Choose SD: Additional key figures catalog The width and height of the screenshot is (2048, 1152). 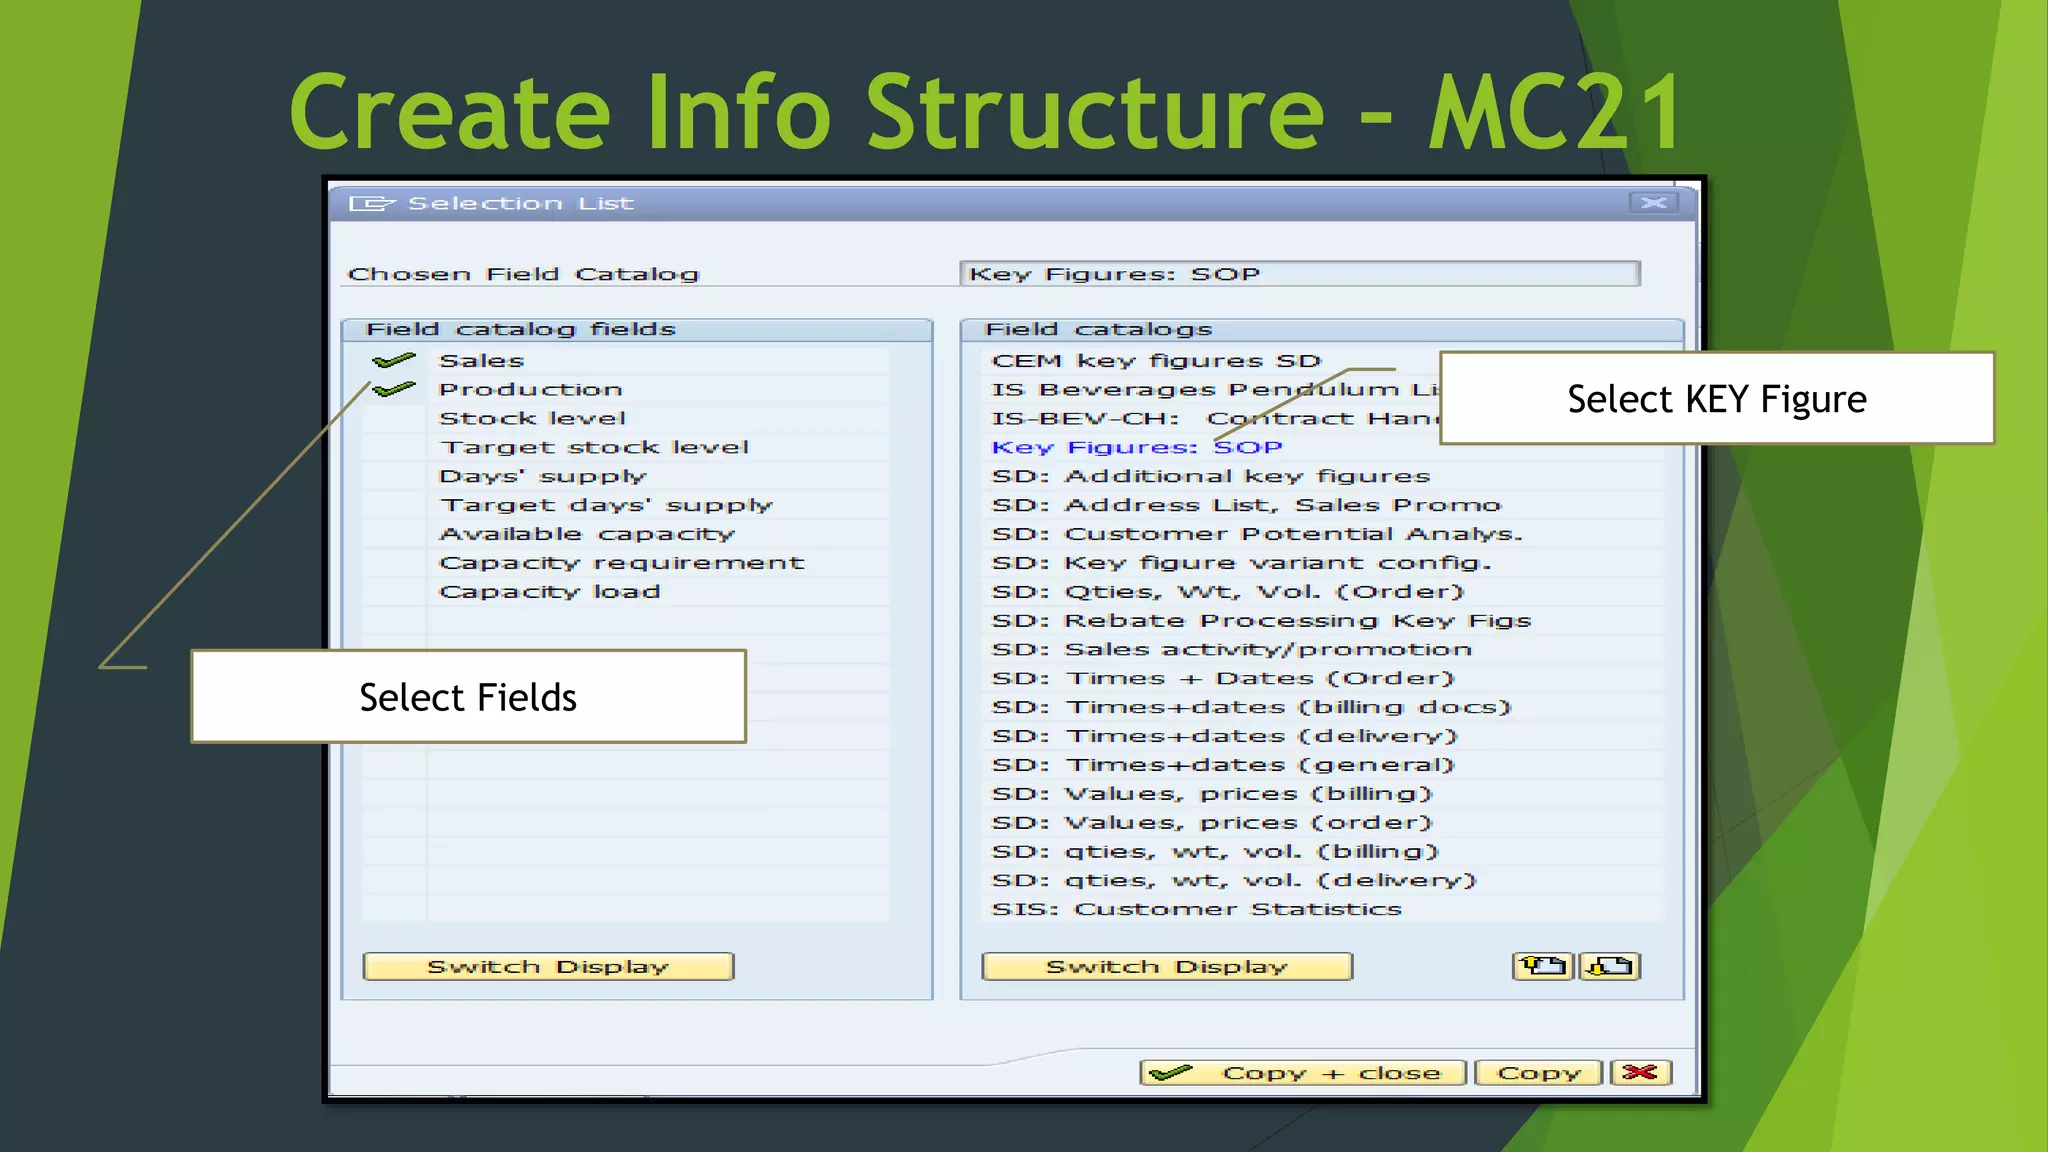(1210, 477)
